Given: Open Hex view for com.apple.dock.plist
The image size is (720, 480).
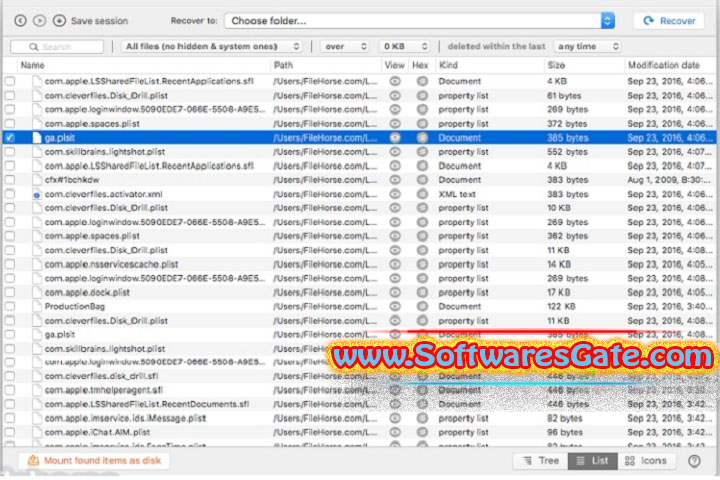Looking at the screenshot, I should click(x=422, y=292).
